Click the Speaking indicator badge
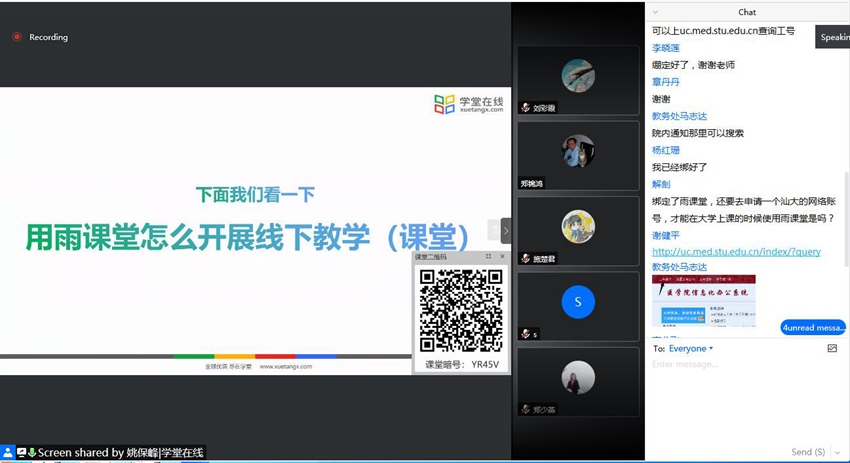 833,37
